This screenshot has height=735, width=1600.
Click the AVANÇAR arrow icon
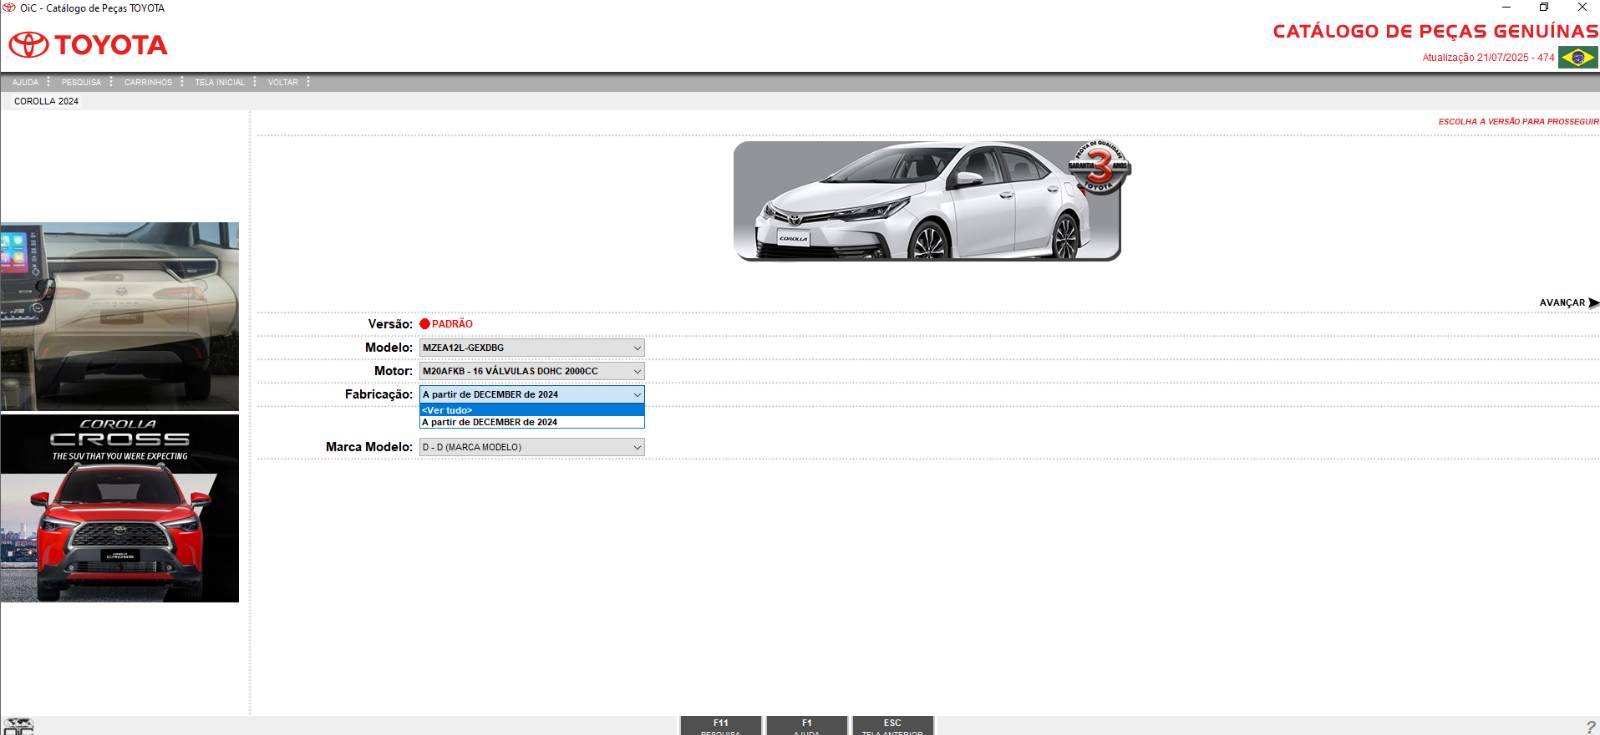click(x=1593, y=303)
